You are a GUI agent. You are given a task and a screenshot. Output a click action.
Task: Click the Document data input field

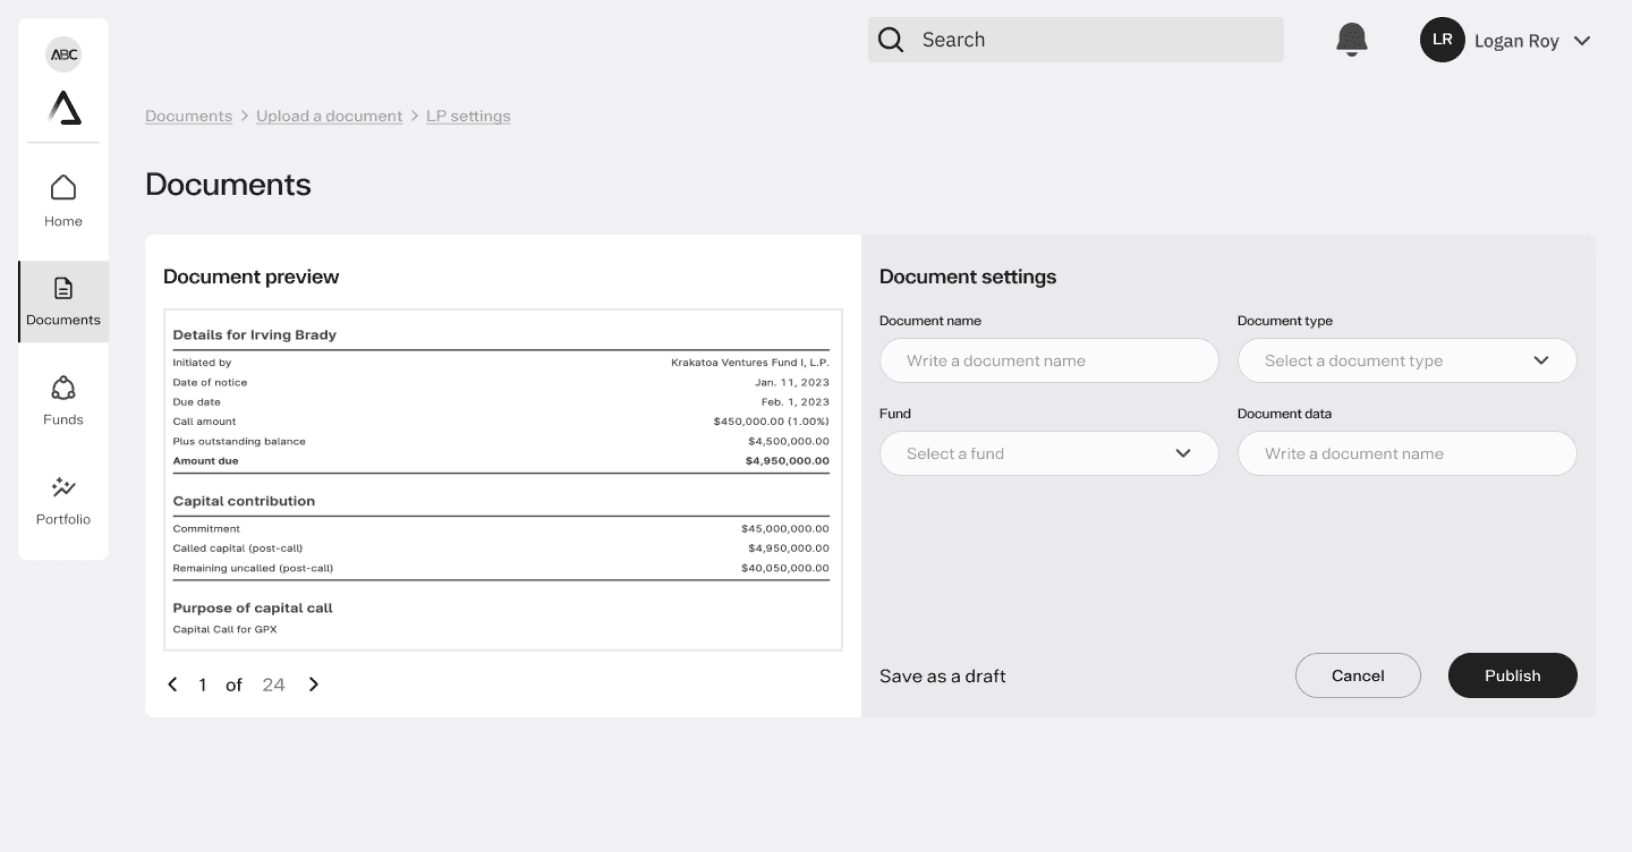point(1407,453)
